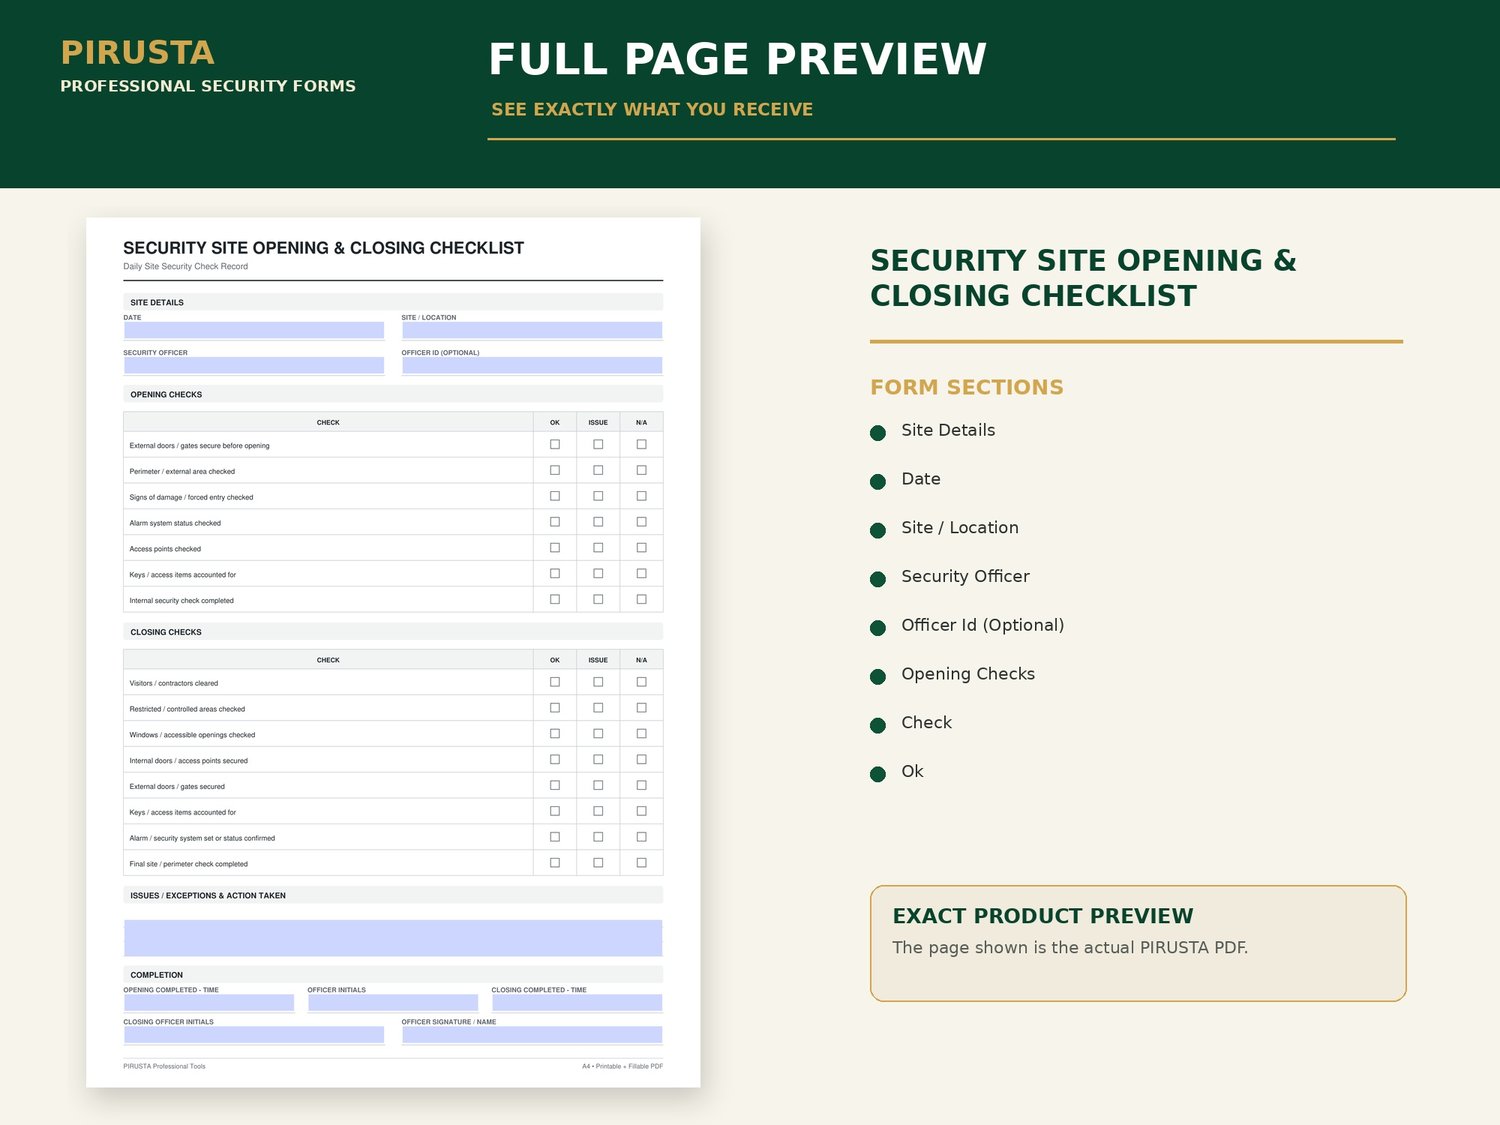Click 'Keys / access items accounted for' in Opening Checks

[x=183, y=575]
